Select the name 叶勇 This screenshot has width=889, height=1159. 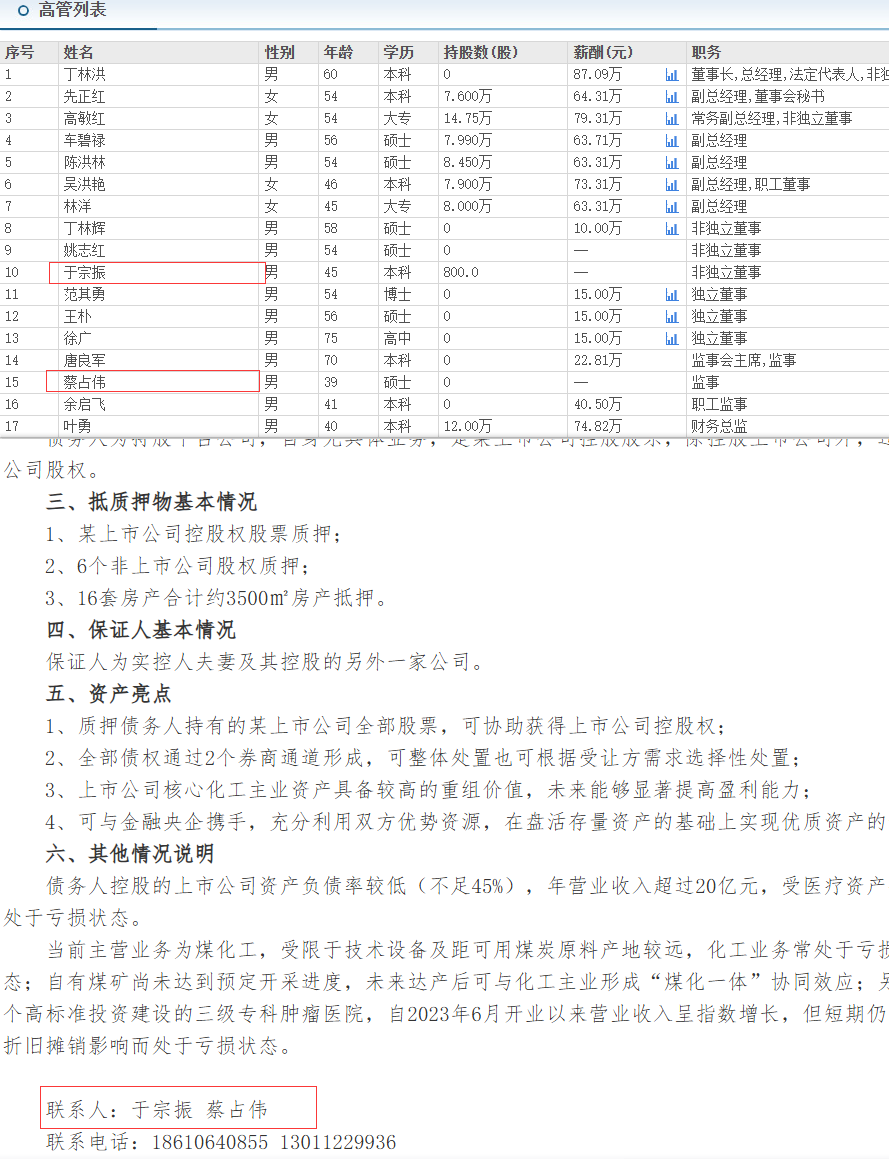pos(78,426)
